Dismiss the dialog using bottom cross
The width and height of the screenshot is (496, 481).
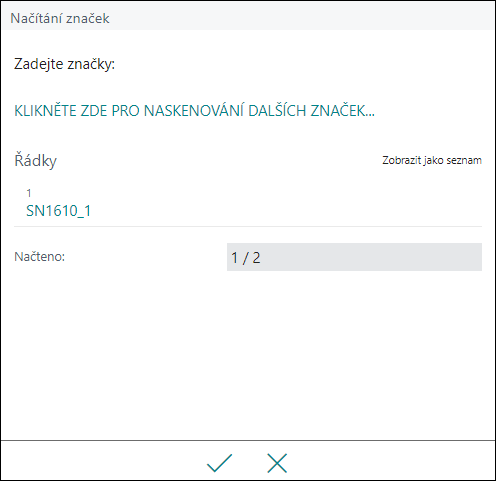tap(277, 463)
